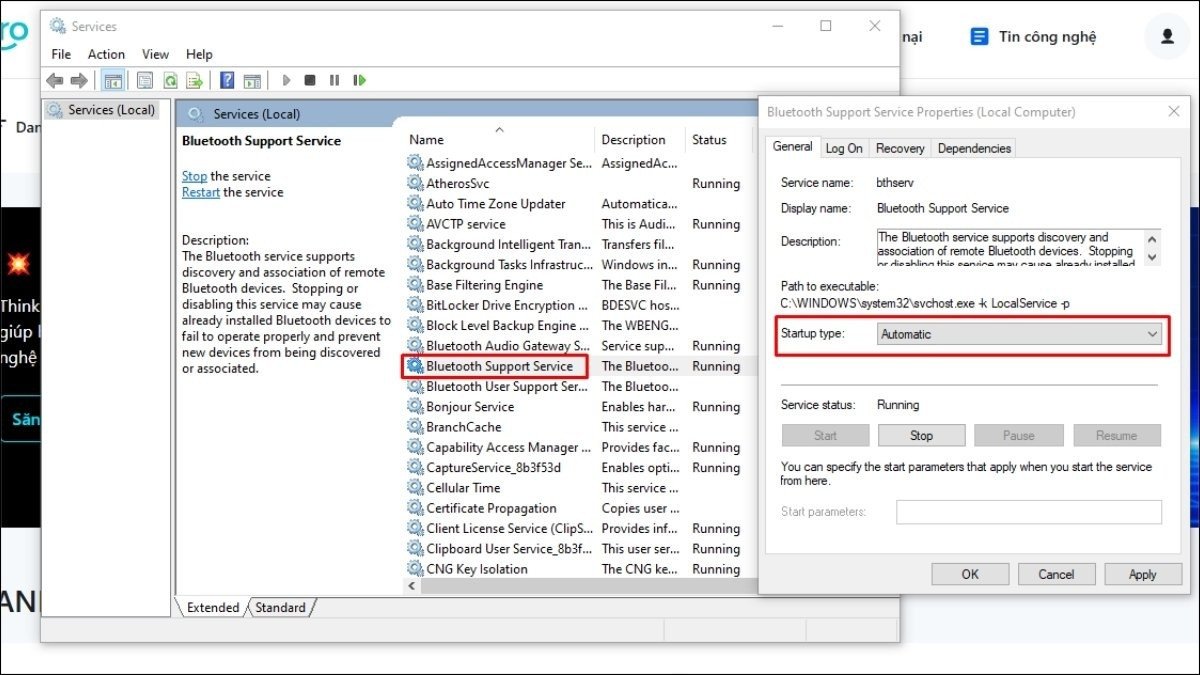Click the gear icon beside CNG Key Isolation
Viewport: 1200px width, 675px height.
415,569
